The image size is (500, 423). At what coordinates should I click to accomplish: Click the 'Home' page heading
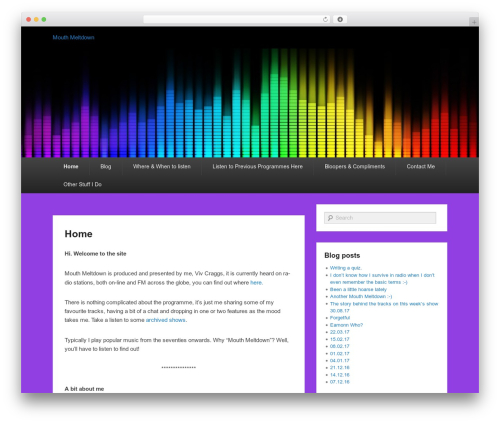[78, 234]
